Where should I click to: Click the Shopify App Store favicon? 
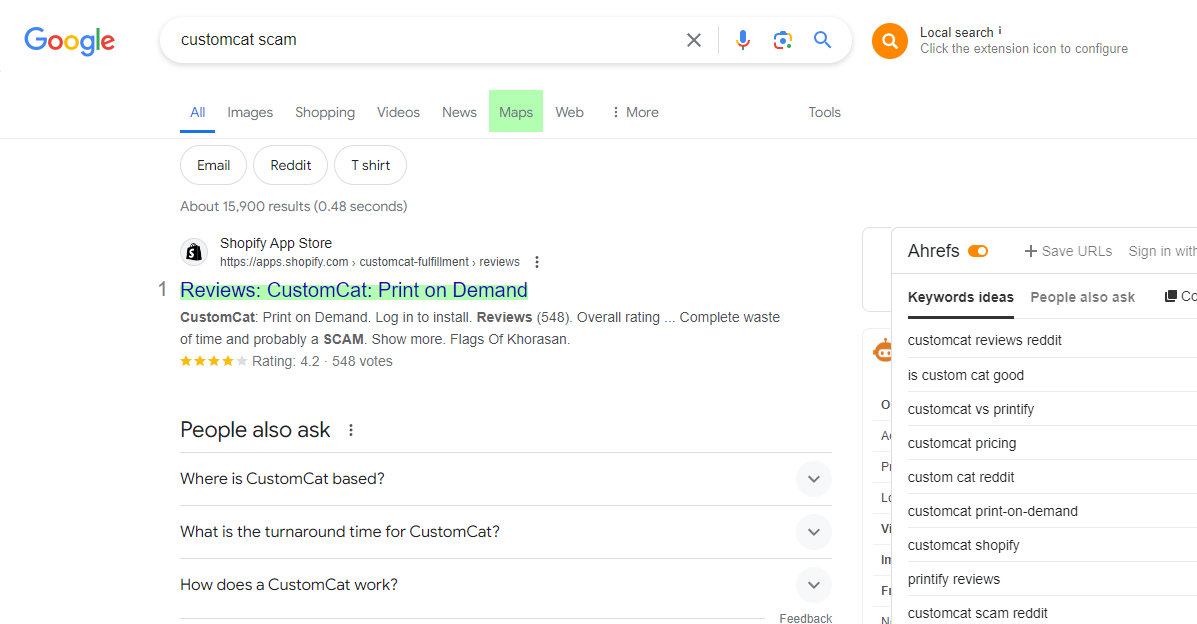[x=194, y=251]
